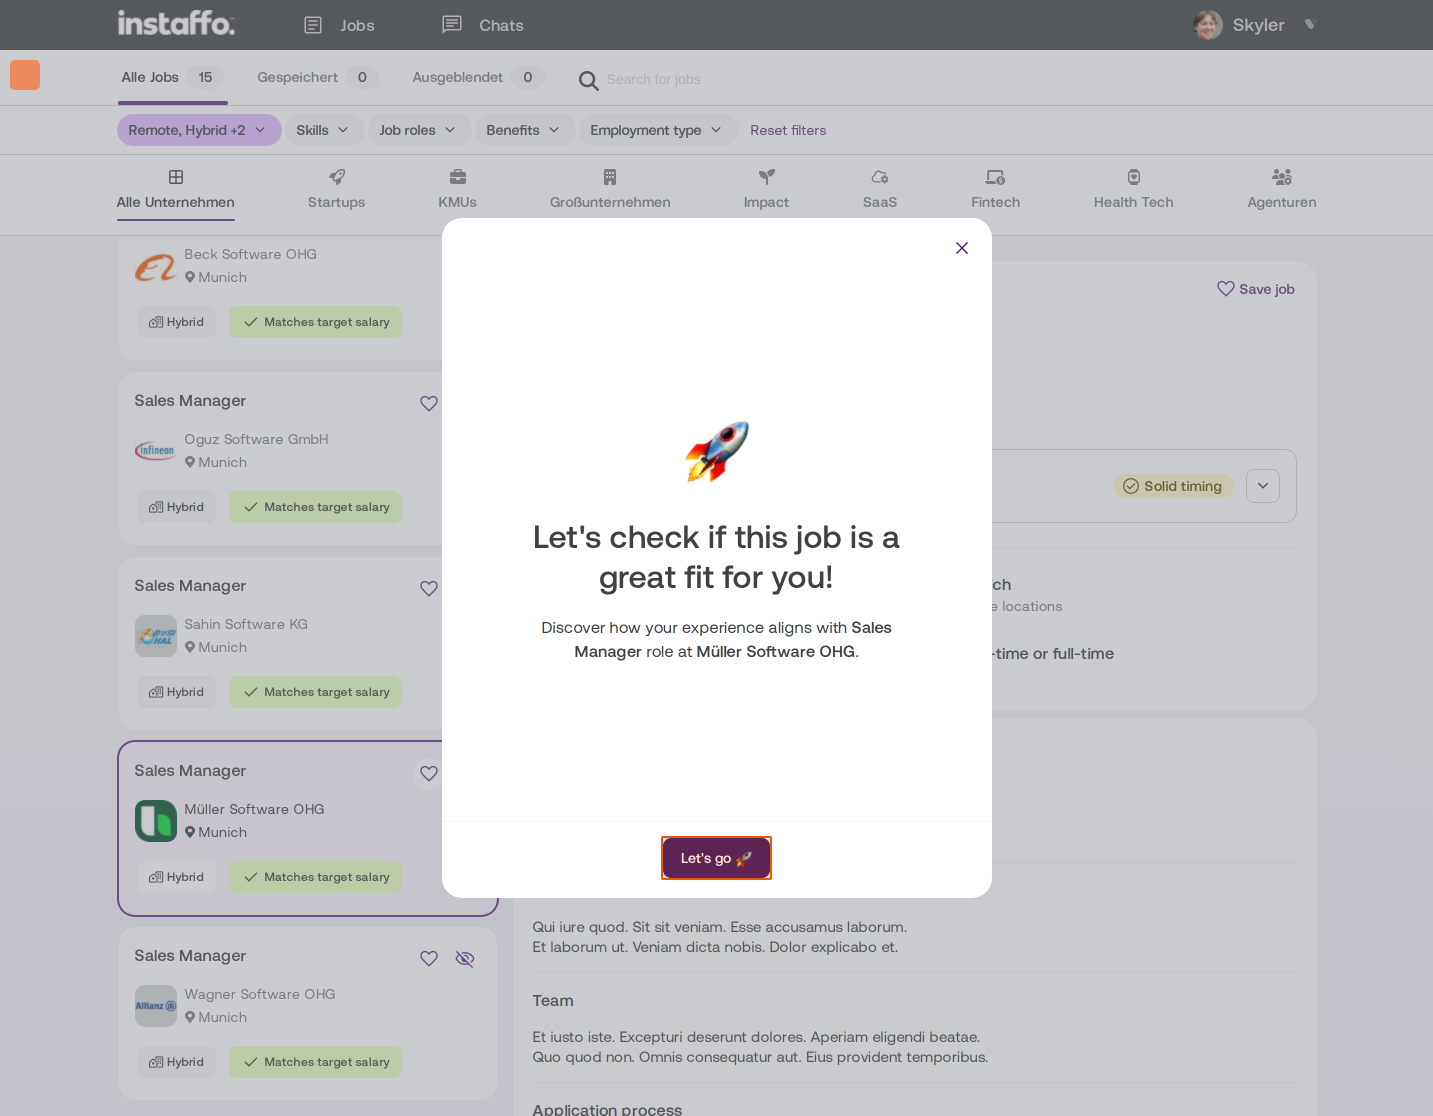Image resolution: width=1433 pixels, height=1116 pixels.
Task: Hide the Wagner Software OHG job
Action: click(465, 958)
